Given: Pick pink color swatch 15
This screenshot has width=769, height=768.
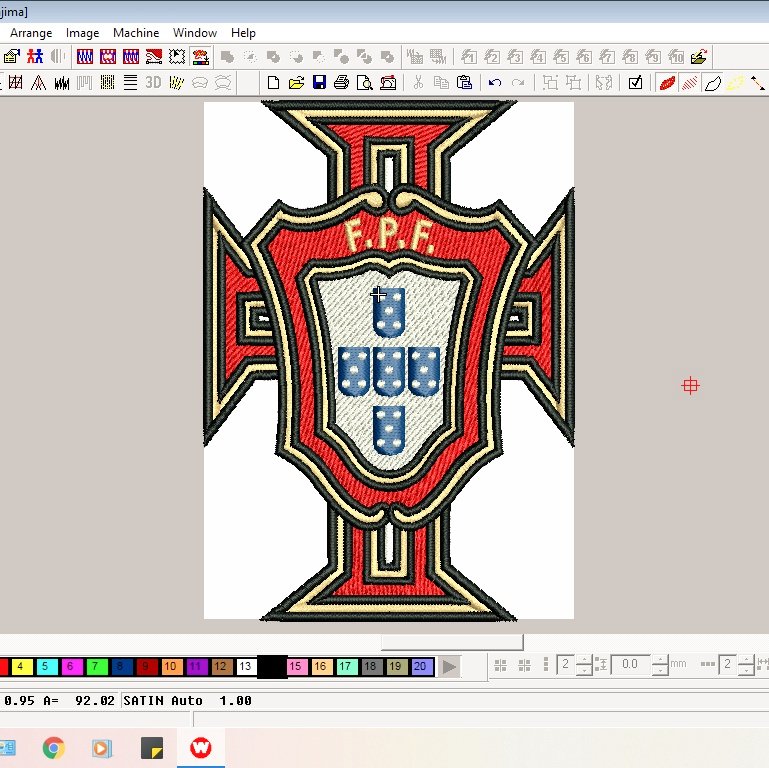Looking at the screenshot, I should tap(296, 666).
